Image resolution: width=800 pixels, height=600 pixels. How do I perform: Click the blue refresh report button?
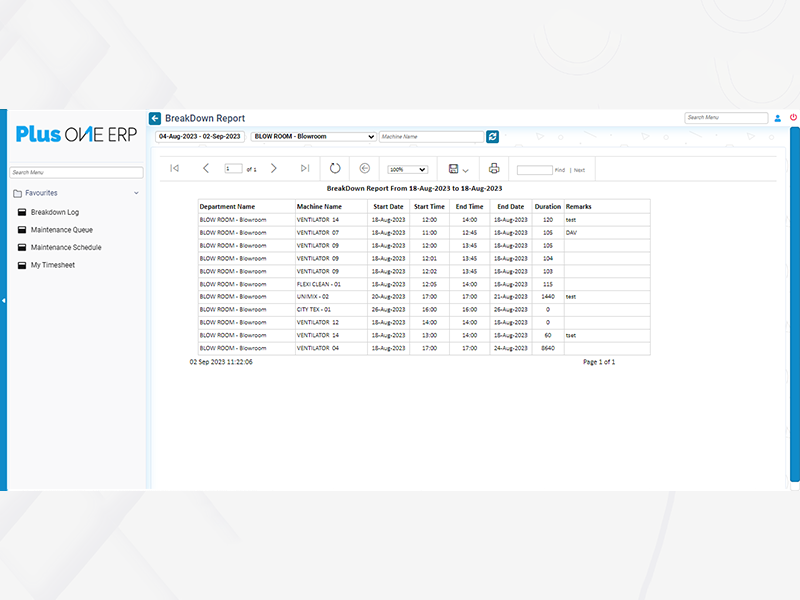[492, 136]
